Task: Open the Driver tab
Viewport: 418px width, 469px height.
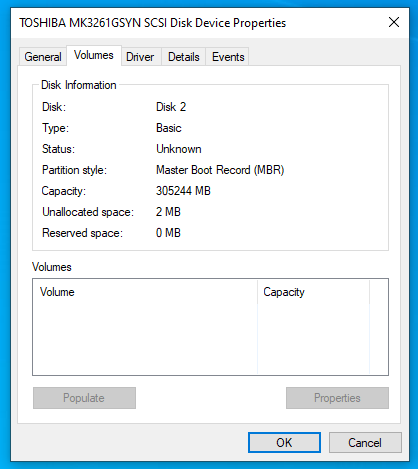Action: pyautogui.click(x=140, y=57)
